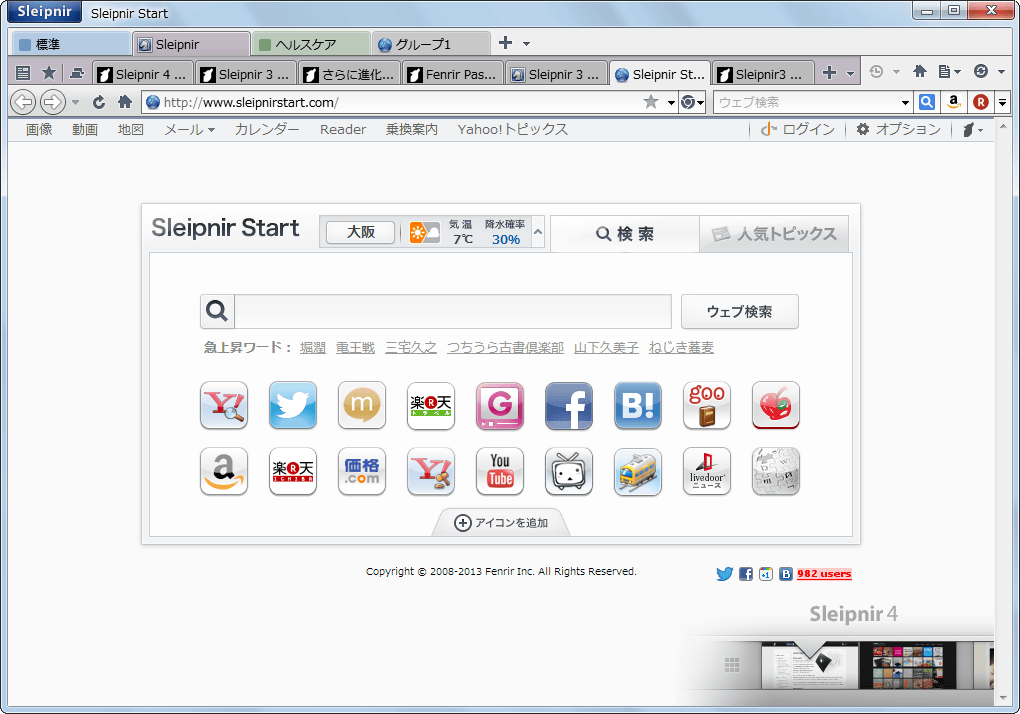This screenshot has height=714, width=1020.
Task: Select Amazon search engine in toolbar
Action: pos(954,102)
